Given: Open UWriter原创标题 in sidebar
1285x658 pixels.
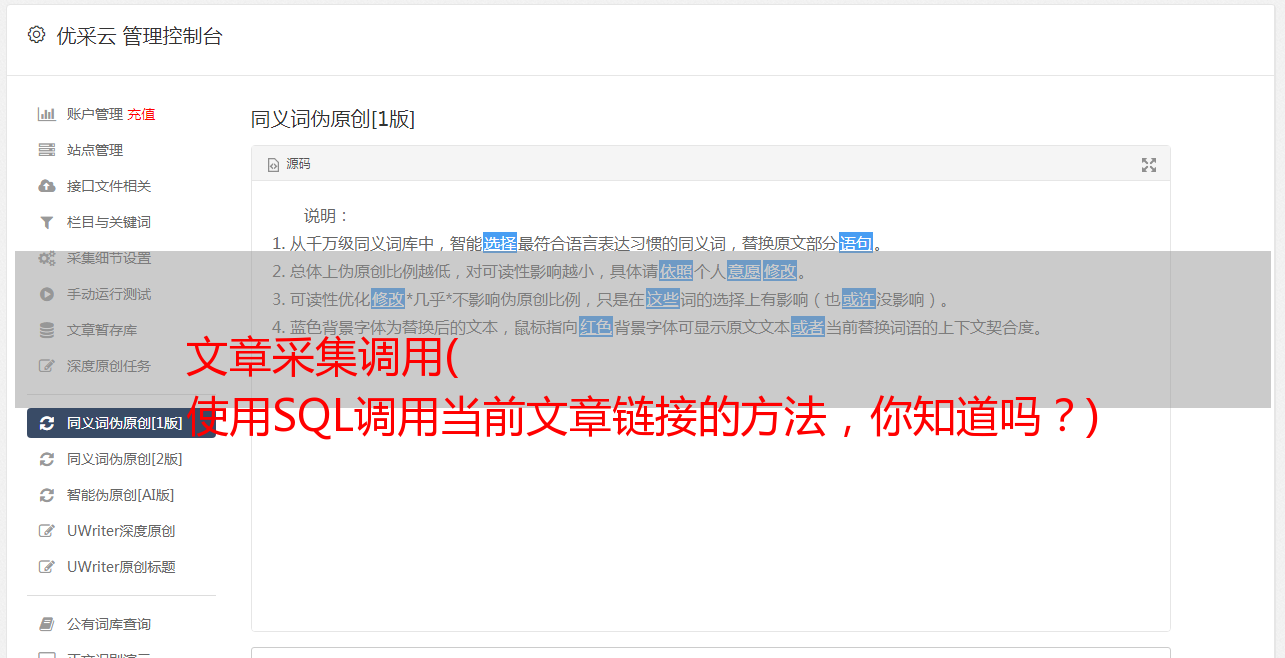Looking at the screenshot, I should pos(121,567).
